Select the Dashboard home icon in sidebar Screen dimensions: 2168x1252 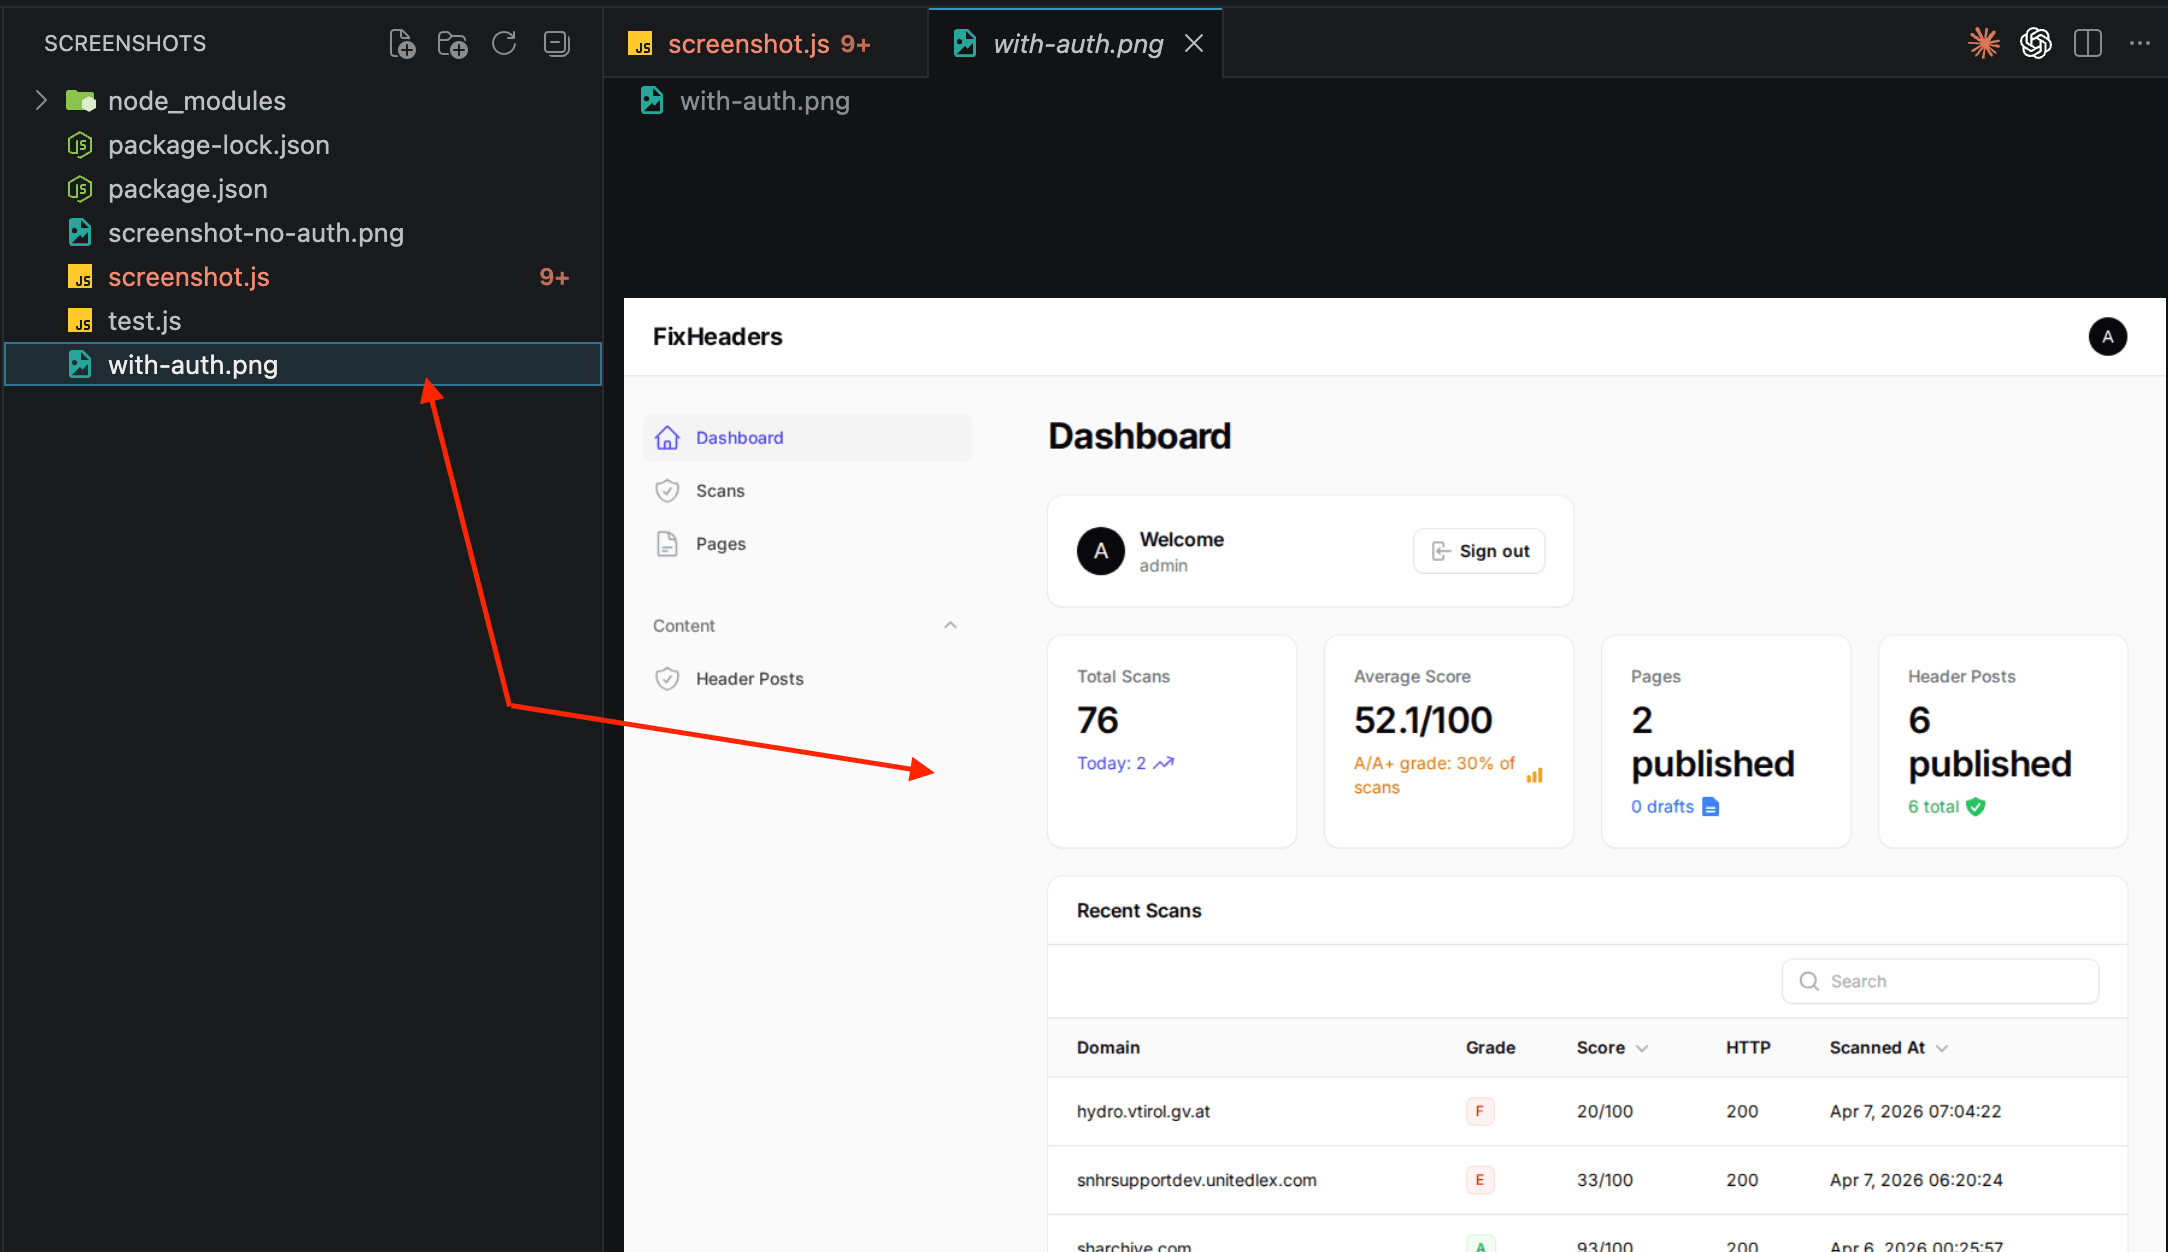coord(667,437)
